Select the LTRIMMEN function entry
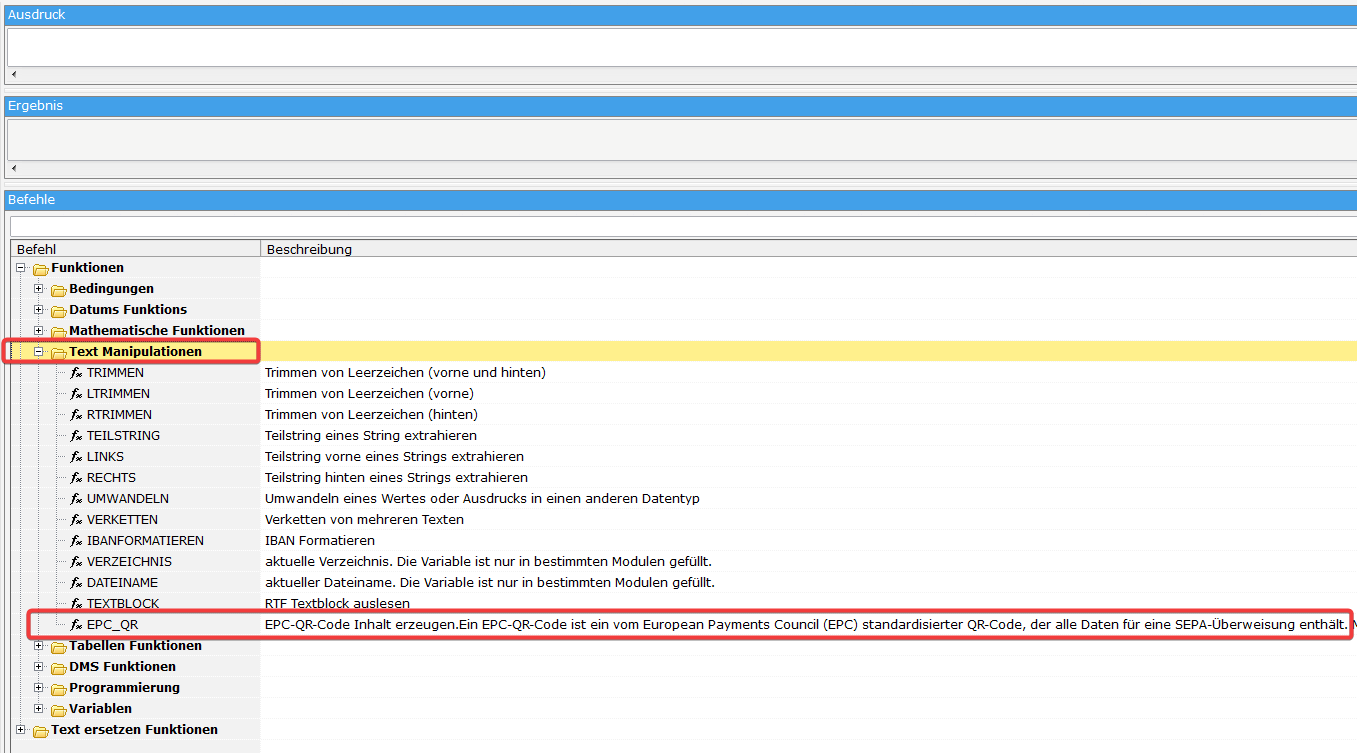Viewport: 1357px width, 753px height. (x=118, y=394)
